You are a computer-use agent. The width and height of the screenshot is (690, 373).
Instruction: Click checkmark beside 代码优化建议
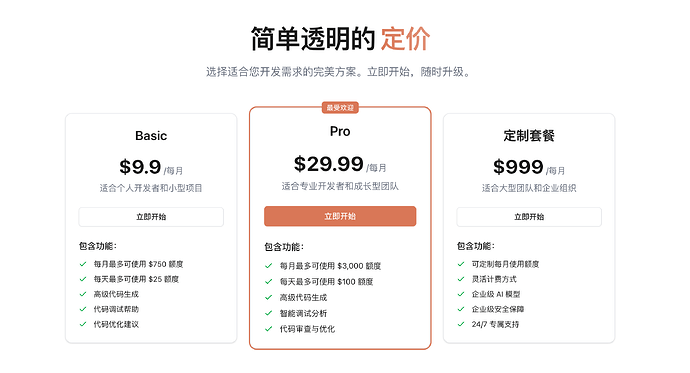pos(83,324)
